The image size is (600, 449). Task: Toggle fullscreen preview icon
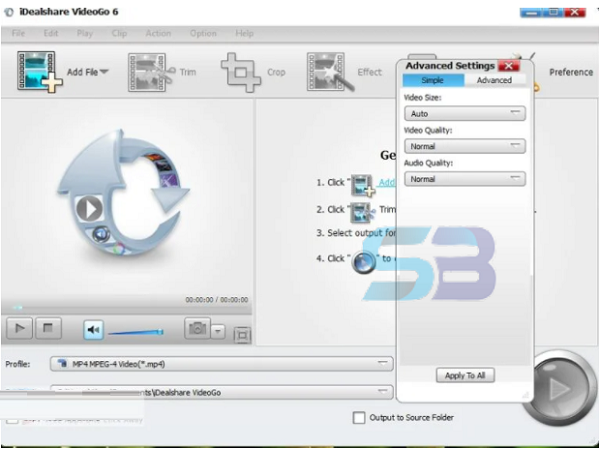[x=242, y=335]
